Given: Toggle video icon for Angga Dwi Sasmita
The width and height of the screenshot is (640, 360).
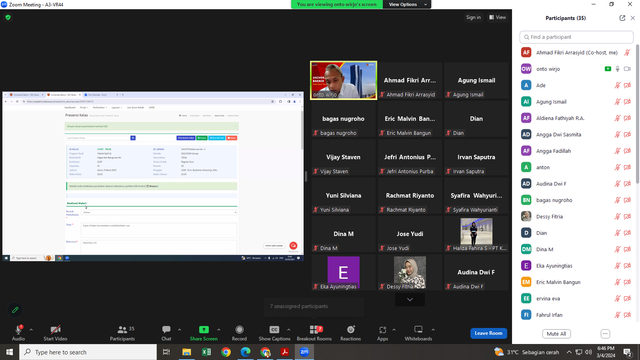Looking at the screenshot, I should coord(627,134).
